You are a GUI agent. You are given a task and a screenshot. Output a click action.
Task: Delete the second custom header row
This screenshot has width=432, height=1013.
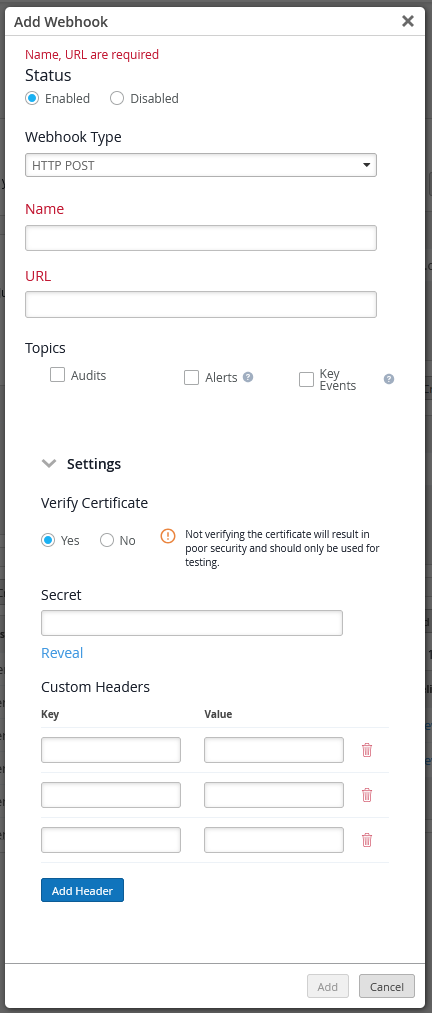click(x=367, y=795)
